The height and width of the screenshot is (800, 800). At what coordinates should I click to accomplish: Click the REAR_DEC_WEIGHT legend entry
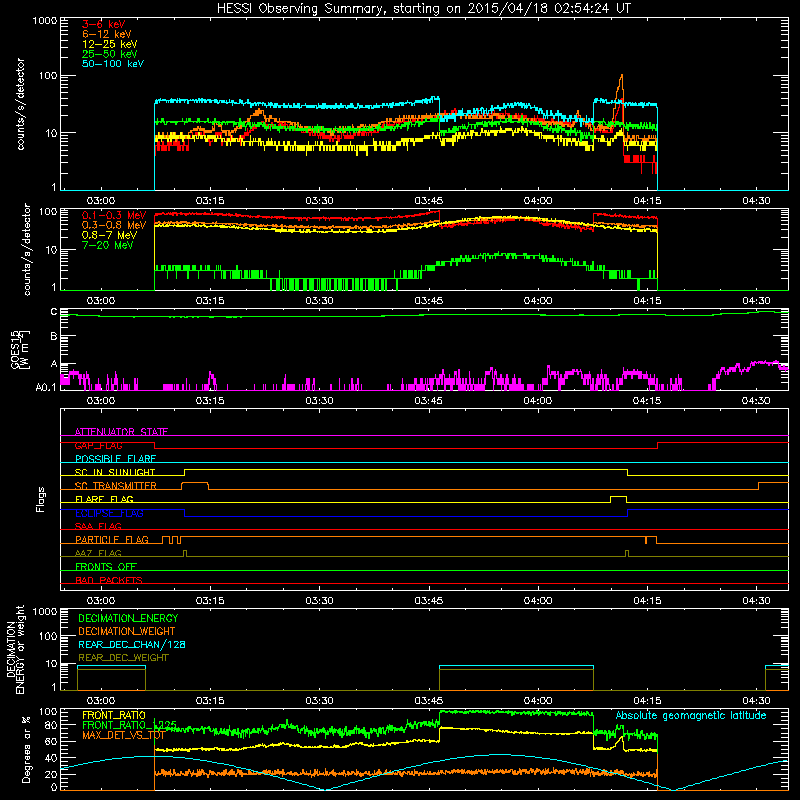click(123, 658)
